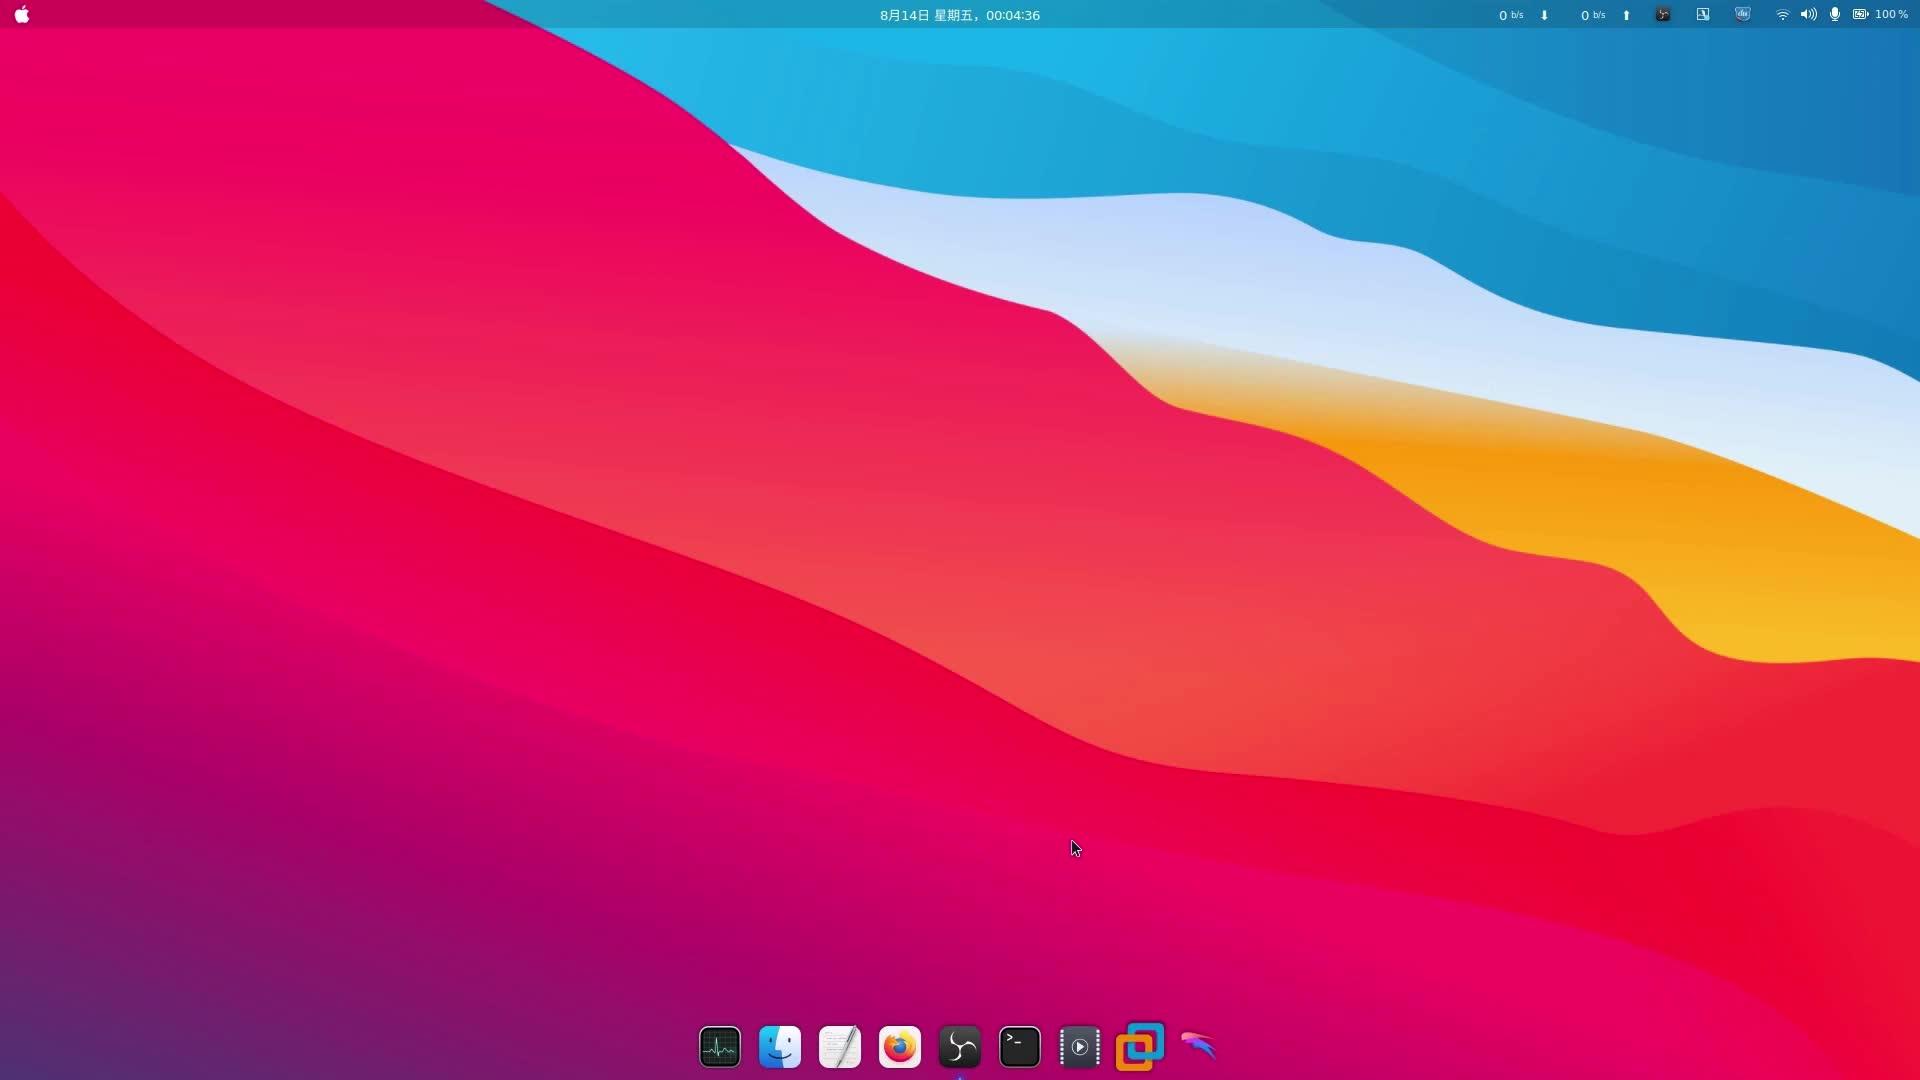Open Activity Monitor from the dock
Screen dimensions: 1920x1080
(719, 1046)
